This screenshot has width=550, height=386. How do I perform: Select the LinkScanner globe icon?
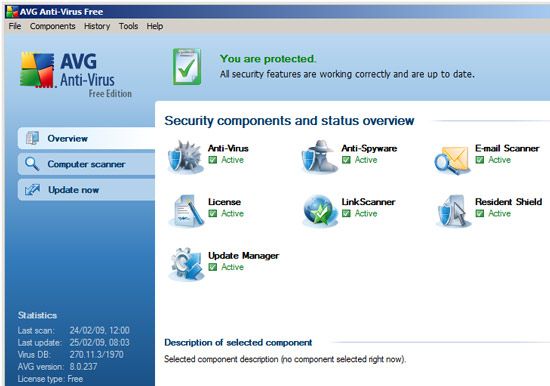click(x=320, y=211)
